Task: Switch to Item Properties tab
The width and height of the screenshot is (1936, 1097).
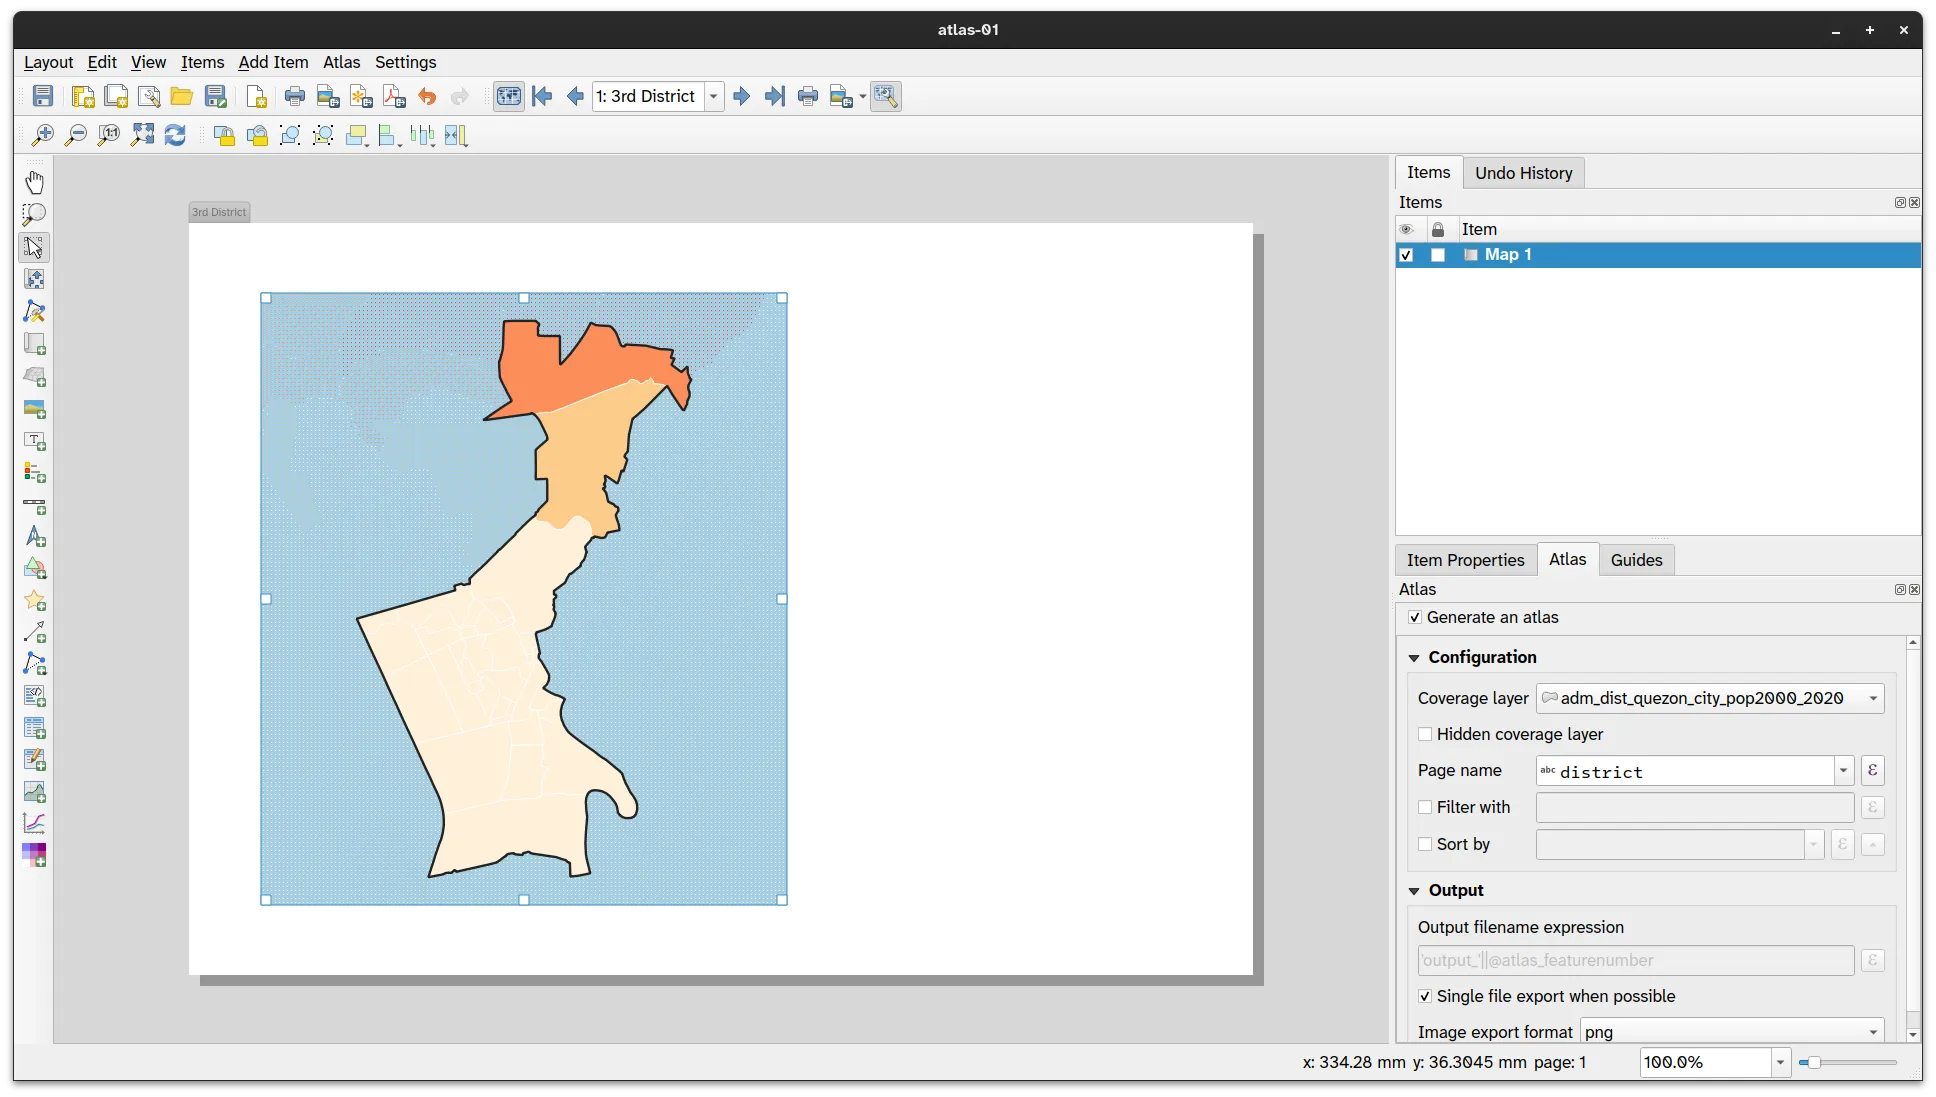Action: pyautogui.click(x=1465, y=560)
